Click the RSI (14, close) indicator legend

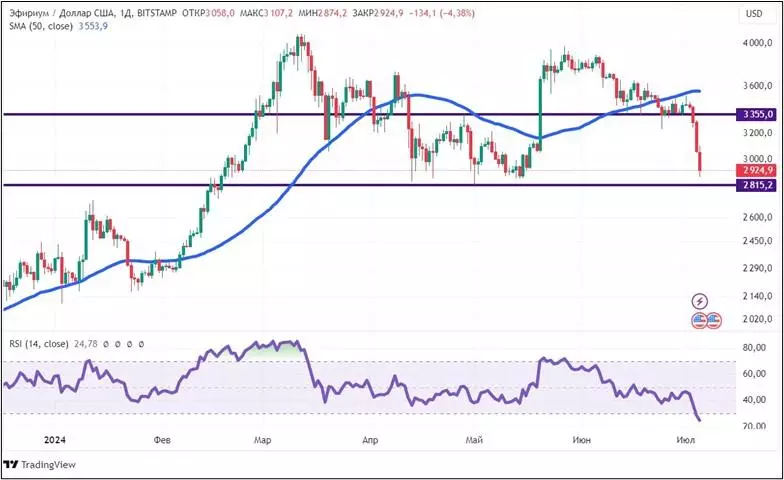pos(42,343)
